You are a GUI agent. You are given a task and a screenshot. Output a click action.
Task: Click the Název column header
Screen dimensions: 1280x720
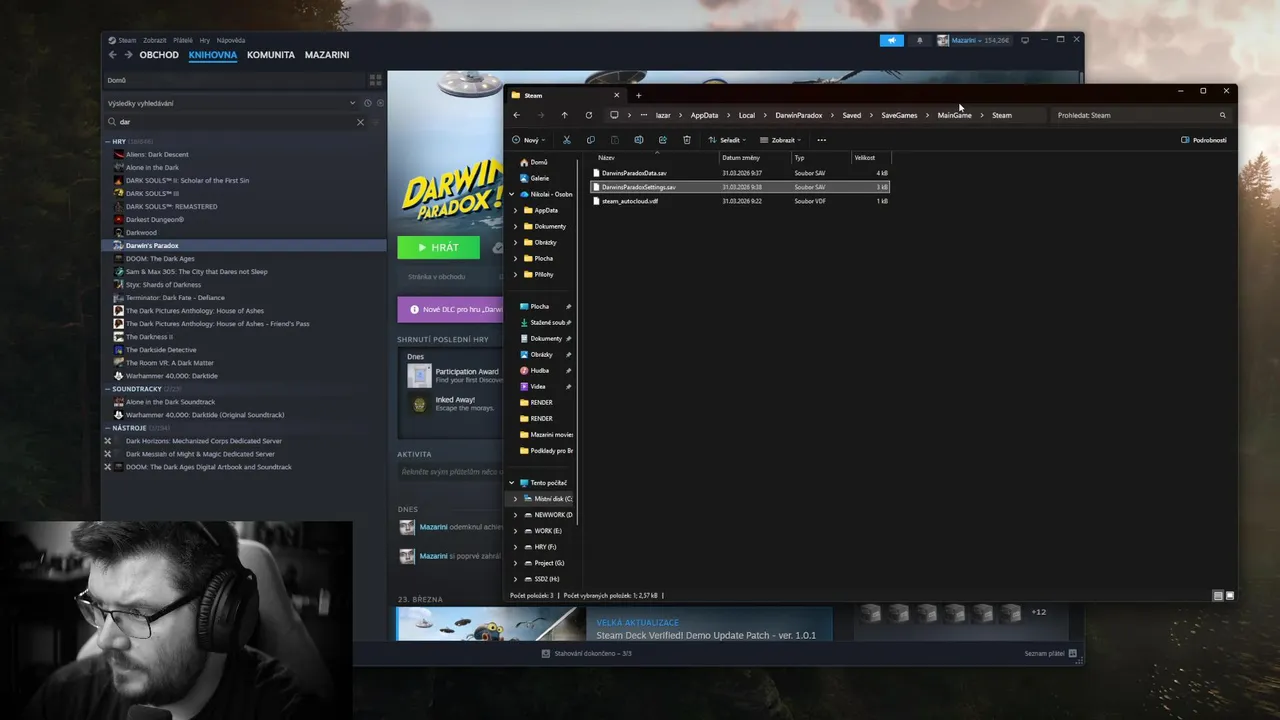[x=606, y=158]
